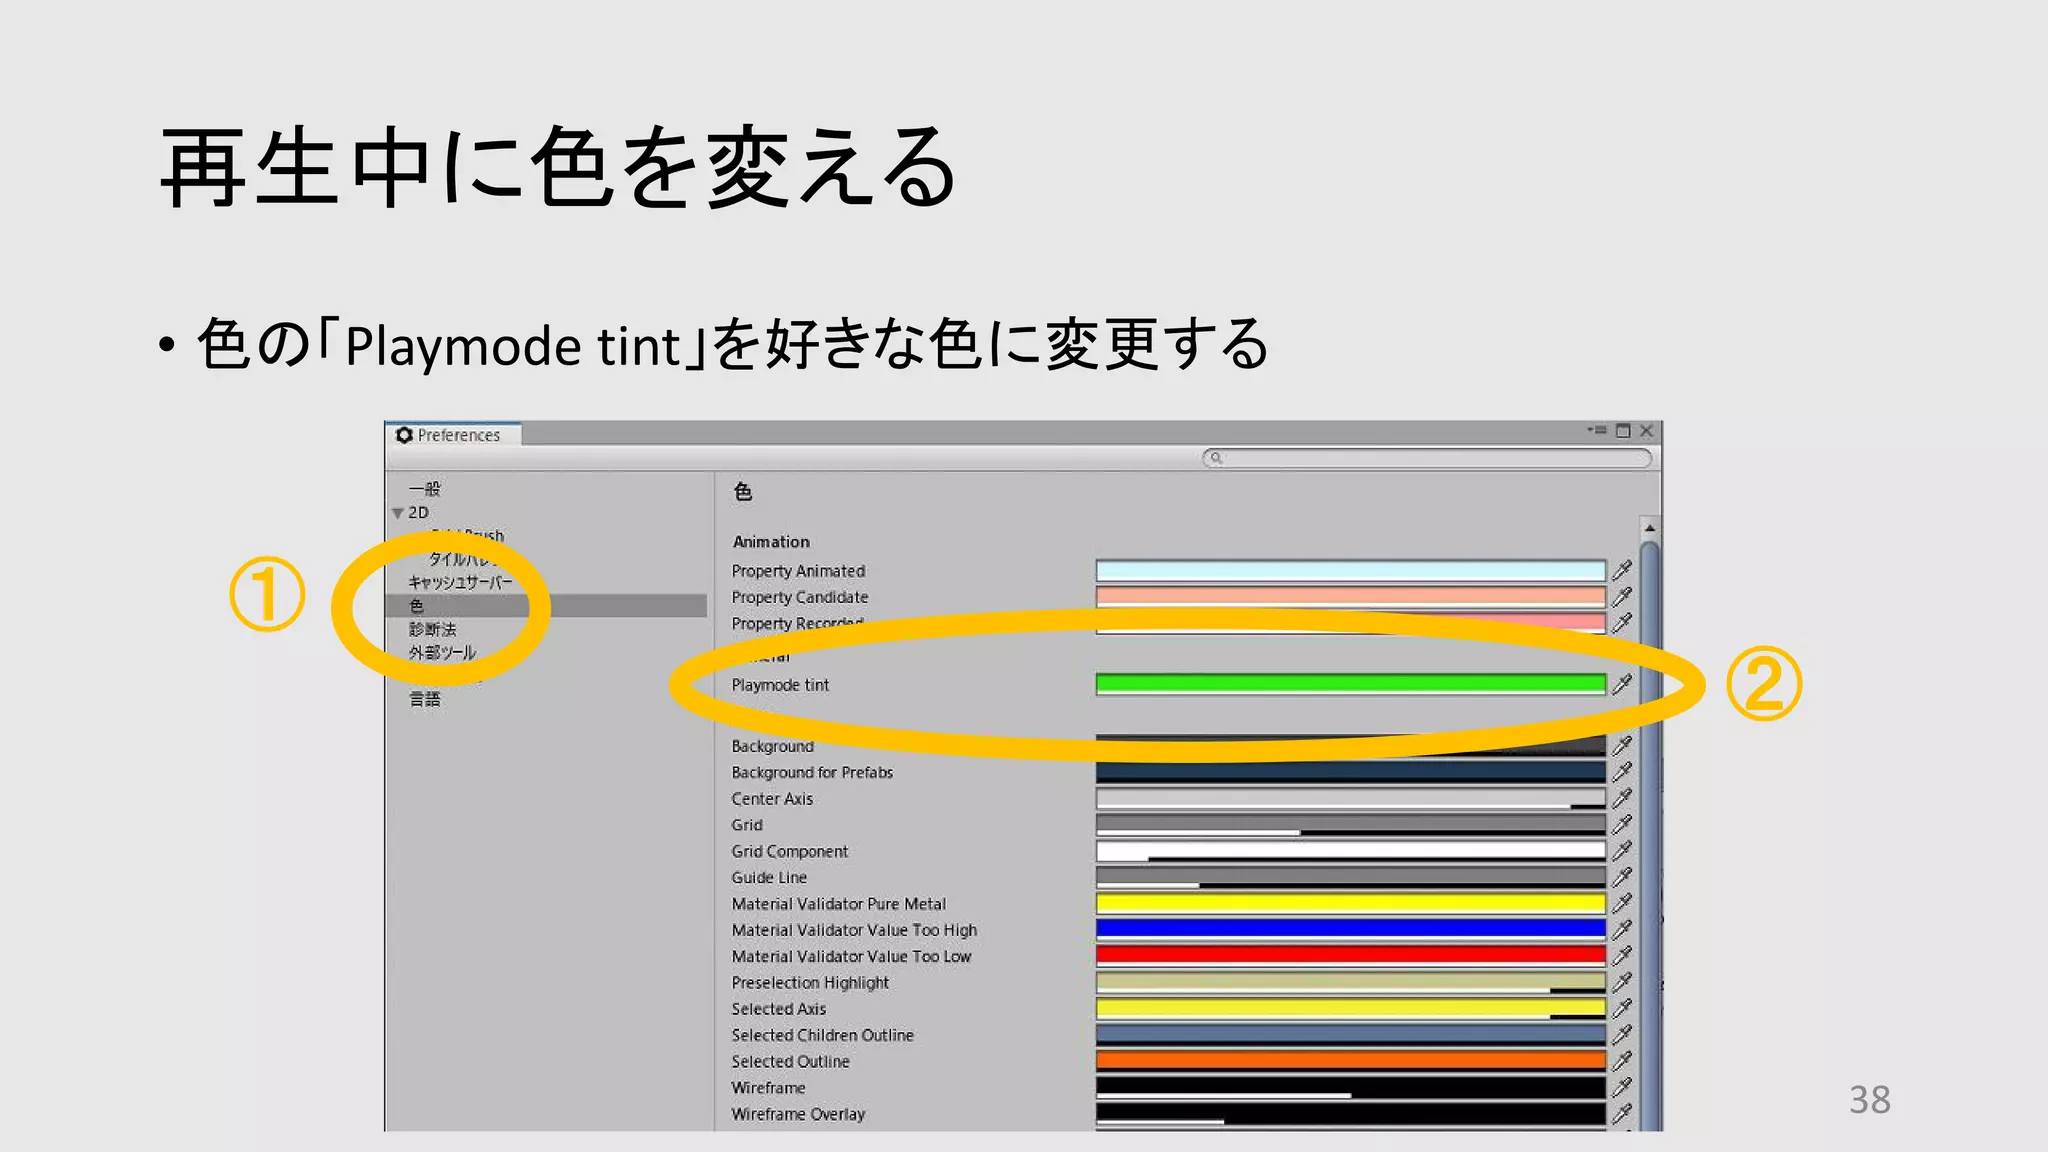Use the Wireframe eyedropper
2048x1152 pixels.
1622,1087
